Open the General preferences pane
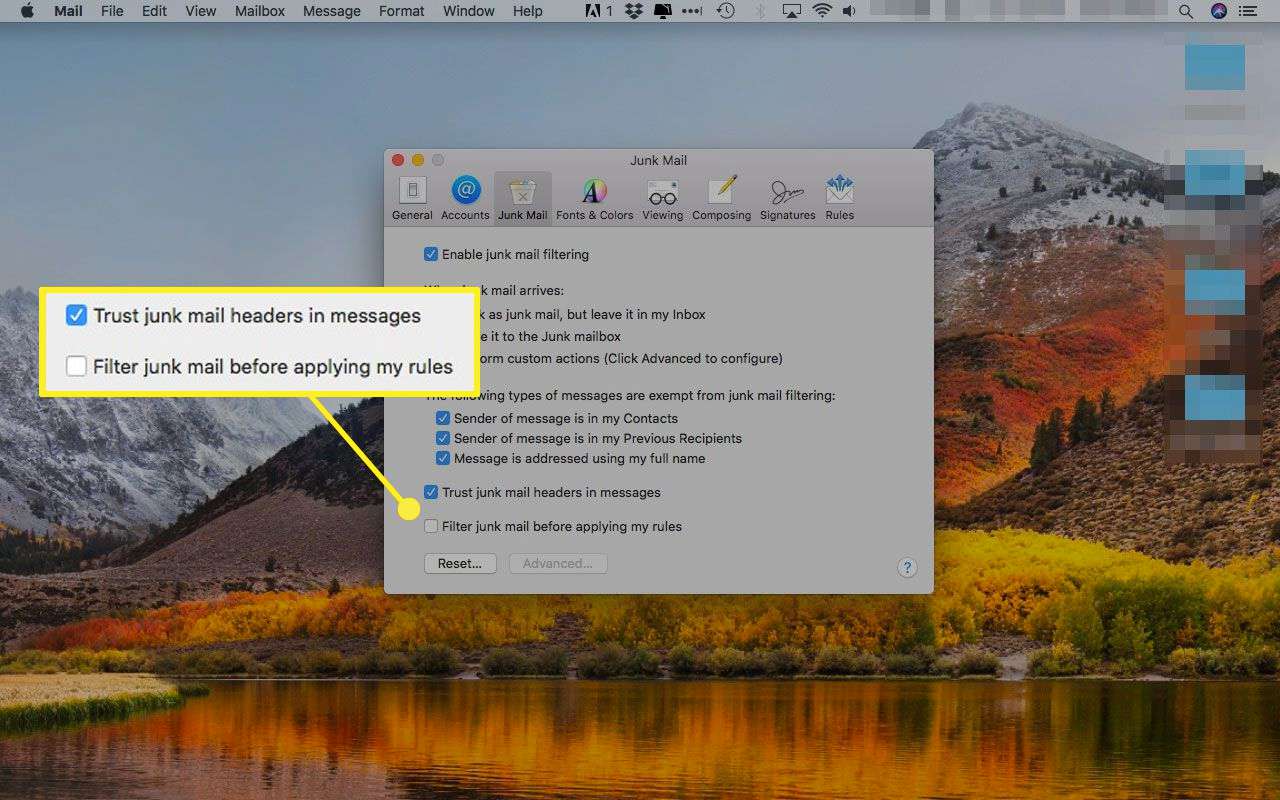This screenshot has width=1280, height=800. coord(412,198)
